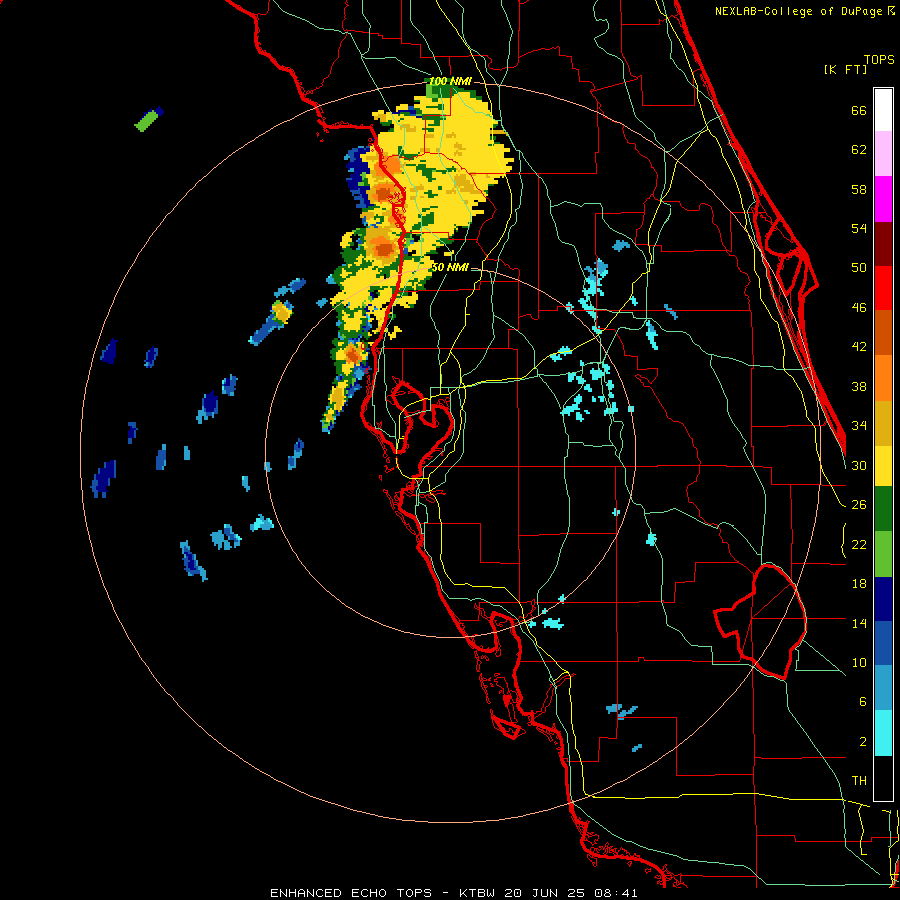Click the light pink legend swatch
The width and height of the screenshot is (900, 900).
(883, 154)
